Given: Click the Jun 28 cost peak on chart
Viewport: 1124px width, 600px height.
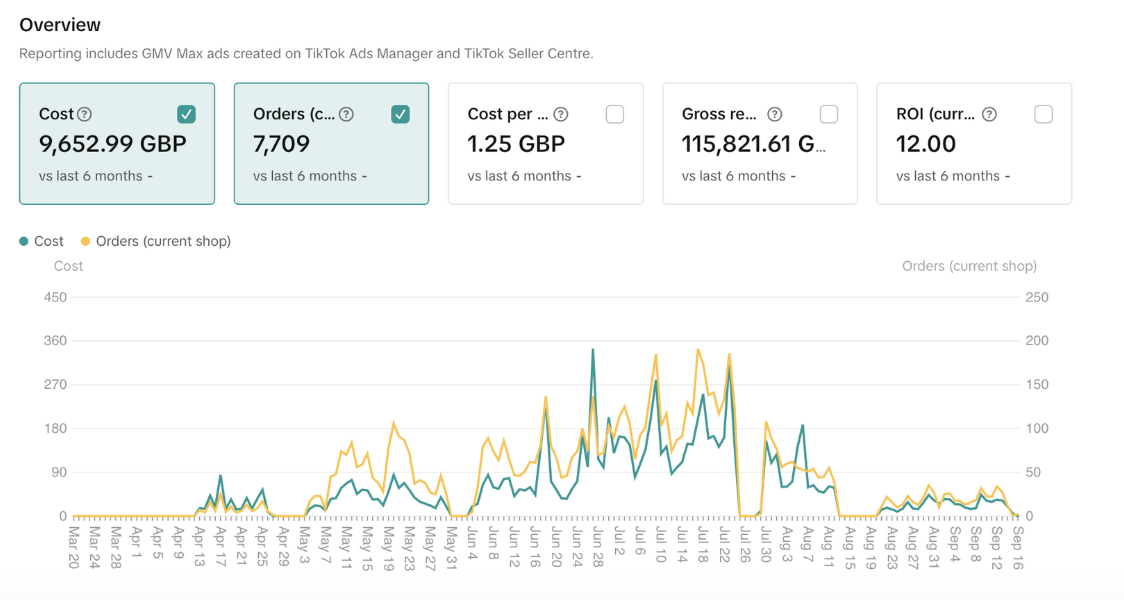Looking at the screenshot, I should coord(593,350).
